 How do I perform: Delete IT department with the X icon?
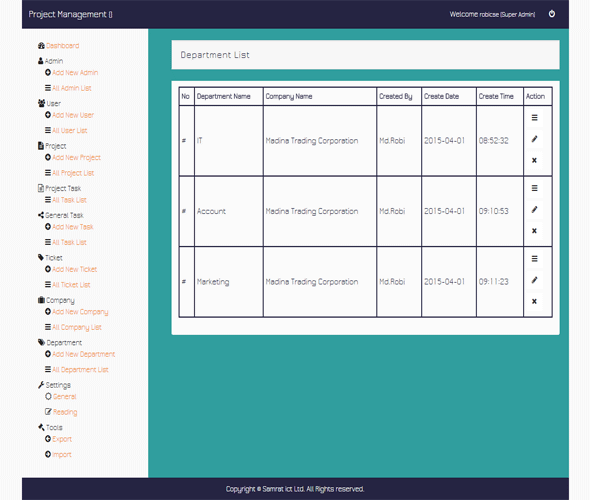(x=534, y=160)
